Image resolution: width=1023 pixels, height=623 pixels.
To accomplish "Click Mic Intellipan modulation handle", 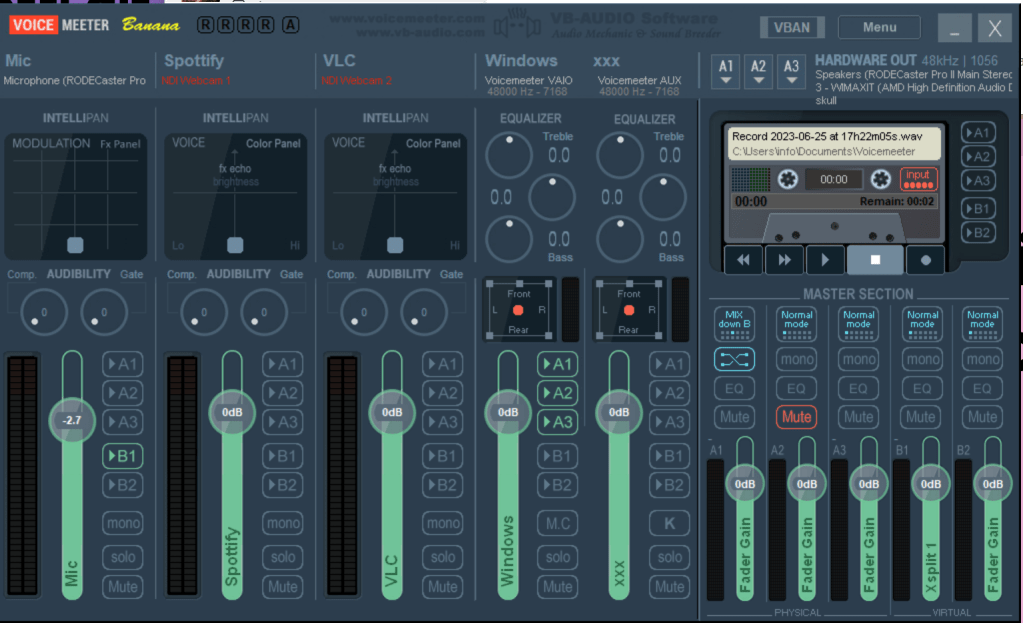I will 75,245.
